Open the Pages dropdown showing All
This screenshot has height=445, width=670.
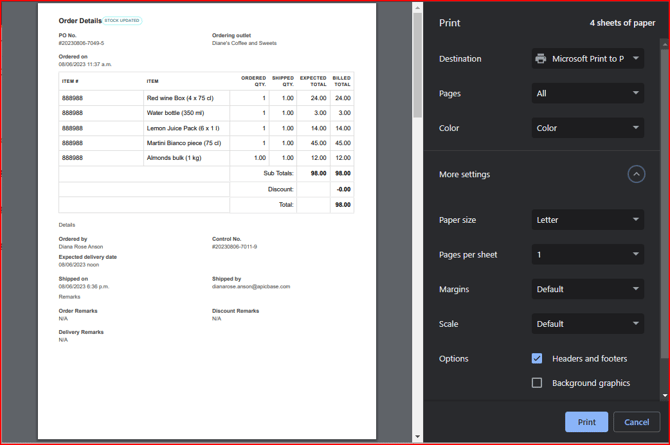click(588, 93)
